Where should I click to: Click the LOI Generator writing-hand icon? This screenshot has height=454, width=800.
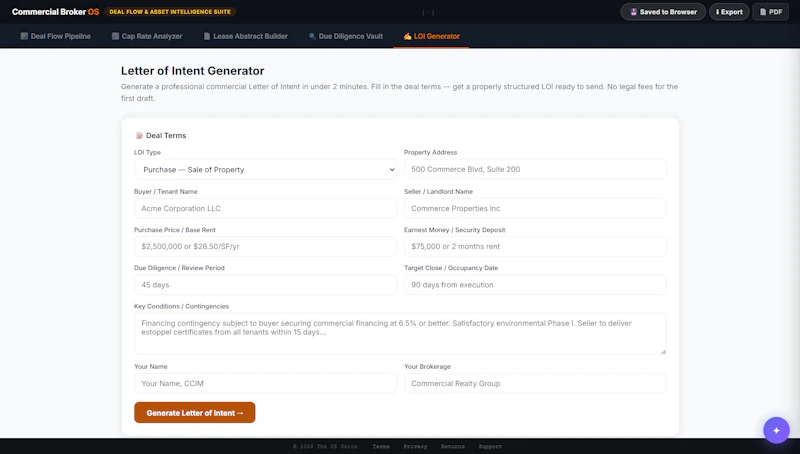(407, 36)
